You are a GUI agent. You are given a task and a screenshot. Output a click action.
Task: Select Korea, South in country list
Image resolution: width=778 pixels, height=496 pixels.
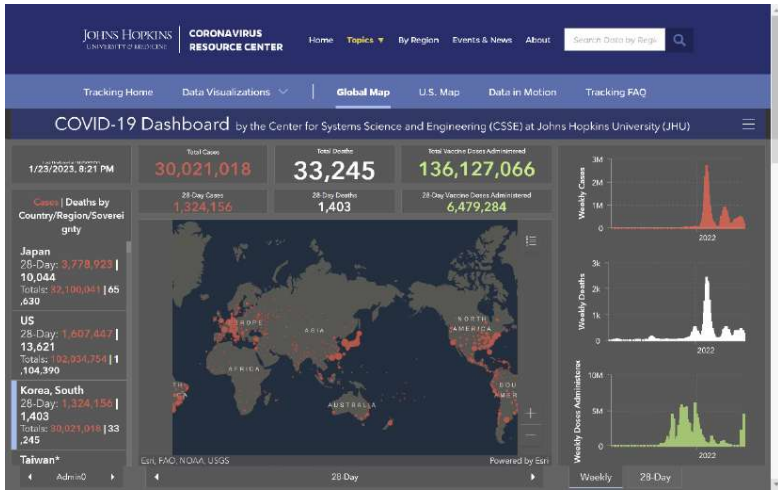[69, 415]
